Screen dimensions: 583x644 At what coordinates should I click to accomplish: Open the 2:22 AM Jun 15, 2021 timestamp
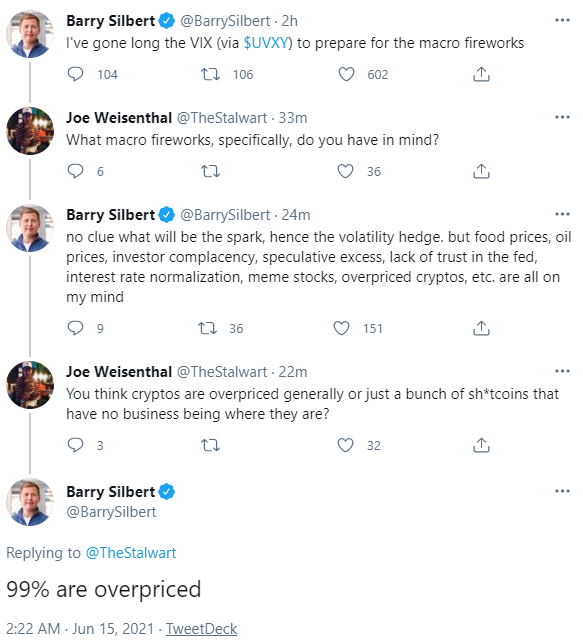pos(80,629)
